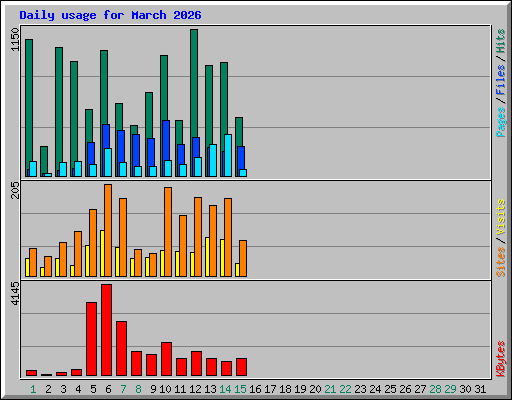Select day 4 on the date axis
512x400 pixels.
click(x=78, y=389)
